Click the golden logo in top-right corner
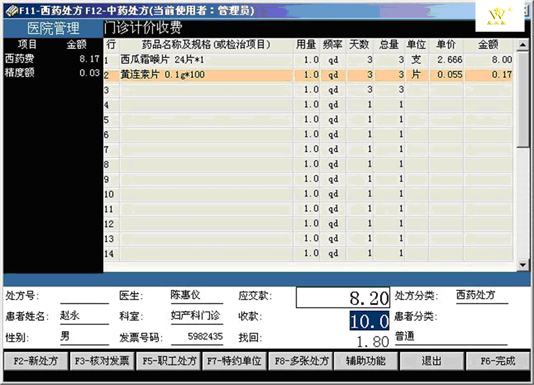Viewport: 534px width, 385px height. tap(499, 16)
